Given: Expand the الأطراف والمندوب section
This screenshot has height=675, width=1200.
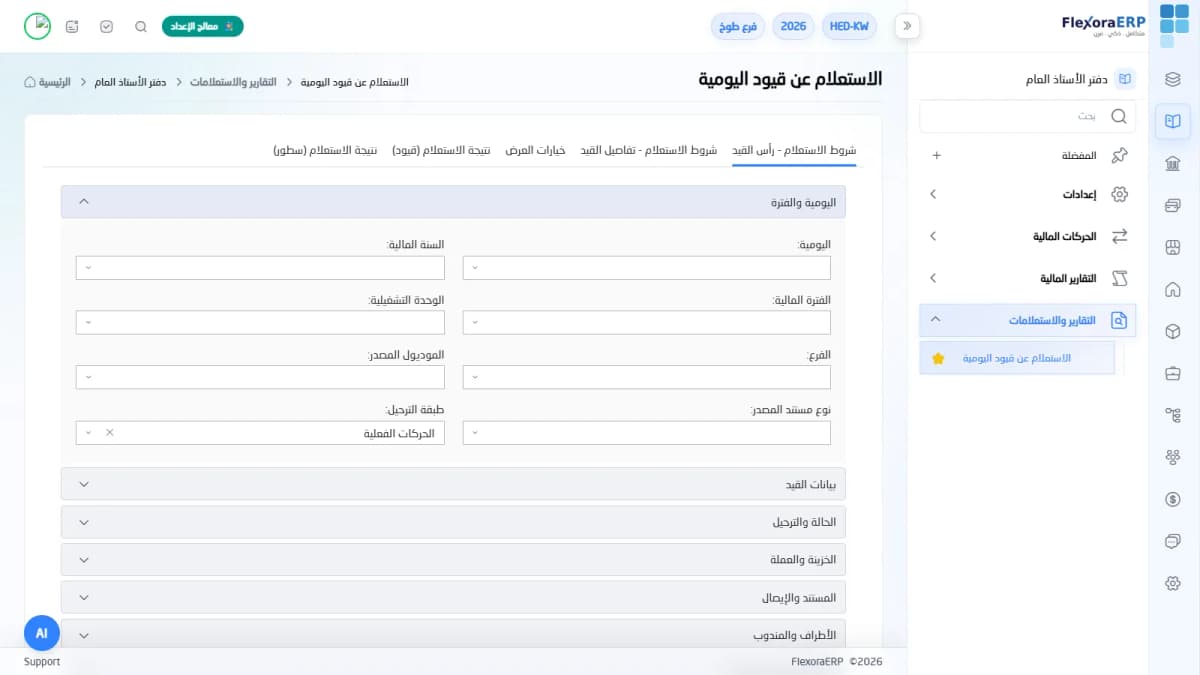Looking at the screenshot, I should 453,635.
